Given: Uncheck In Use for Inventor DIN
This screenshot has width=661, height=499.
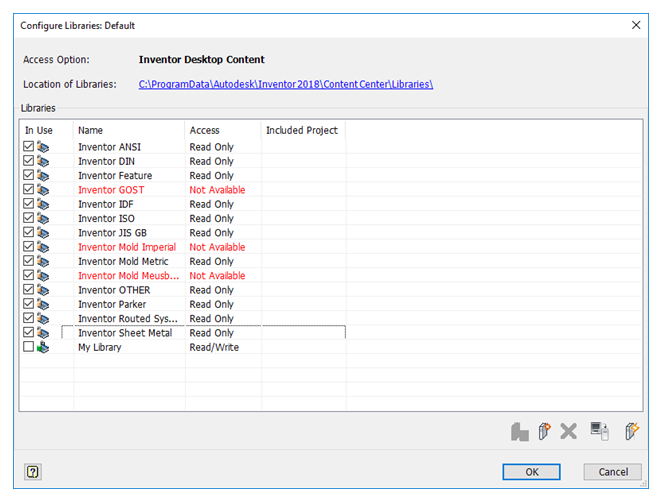Looking at the screenshot, I should (28, 161).
